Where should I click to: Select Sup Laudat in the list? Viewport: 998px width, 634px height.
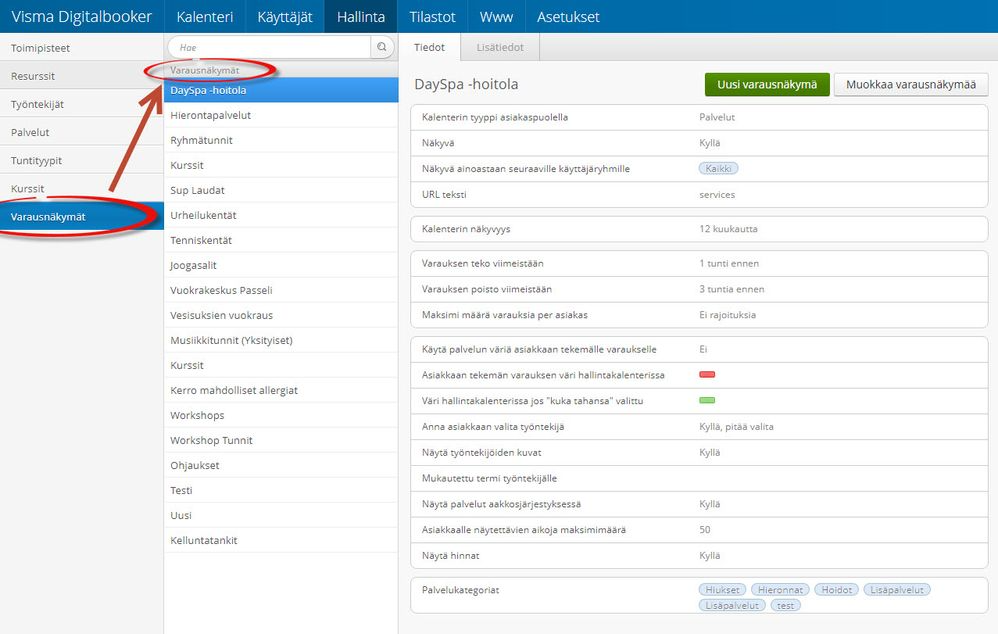[281, 190]
